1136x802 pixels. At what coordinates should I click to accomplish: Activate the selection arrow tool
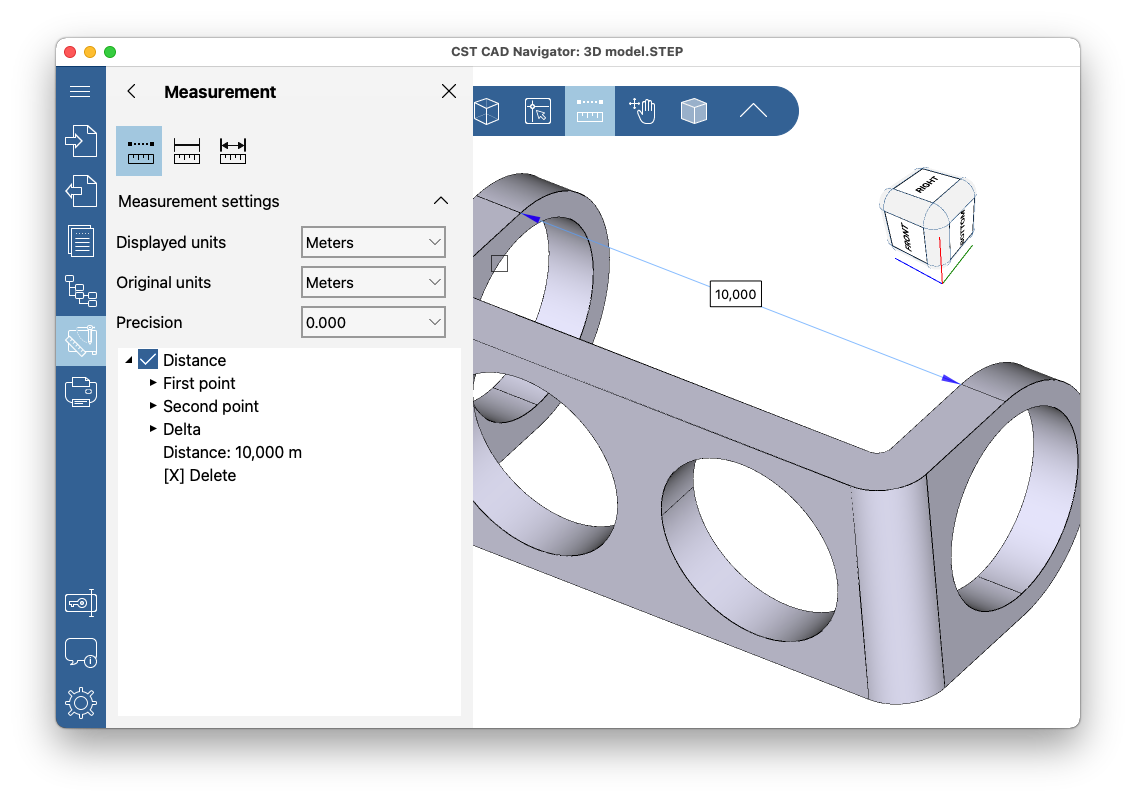click(537, 111)
